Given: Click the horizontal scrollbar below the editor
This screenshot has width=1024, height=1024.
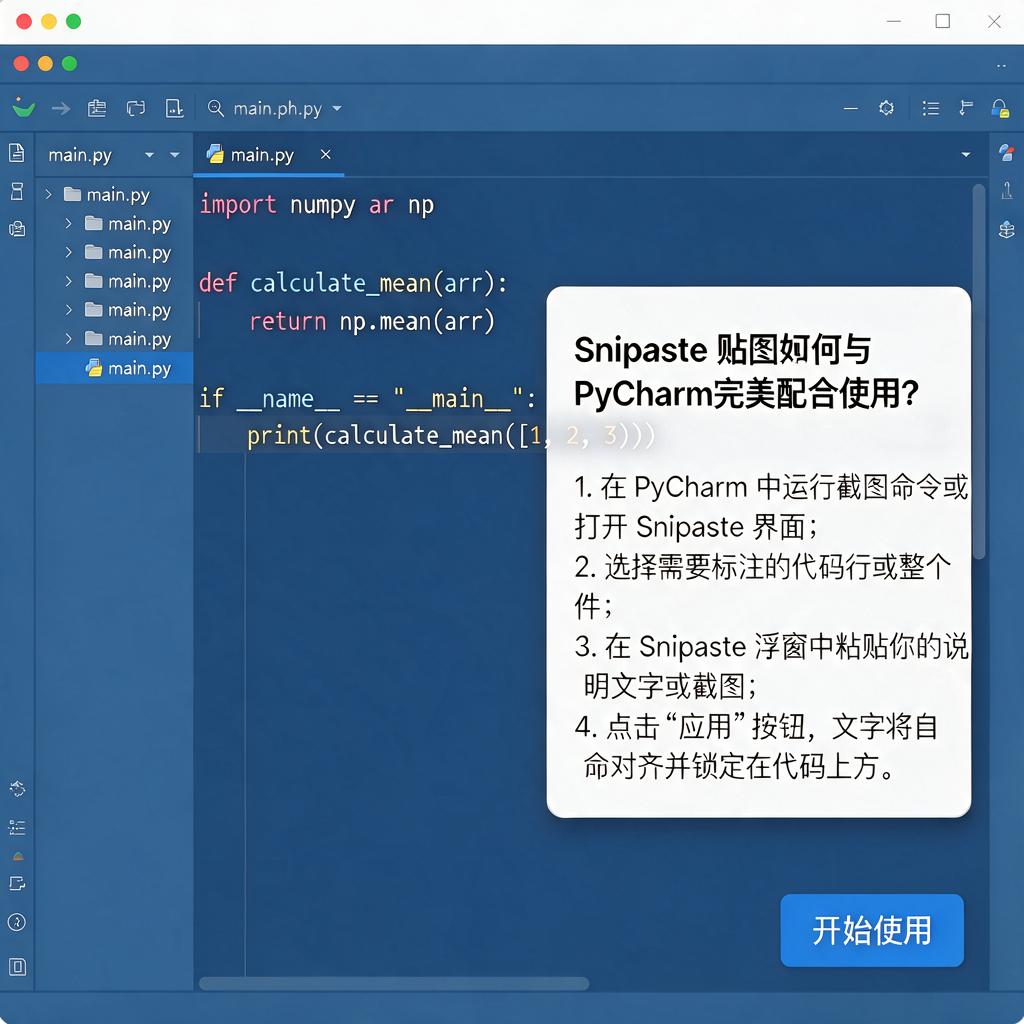Looking at the screenshot, I should coord(394,984).
